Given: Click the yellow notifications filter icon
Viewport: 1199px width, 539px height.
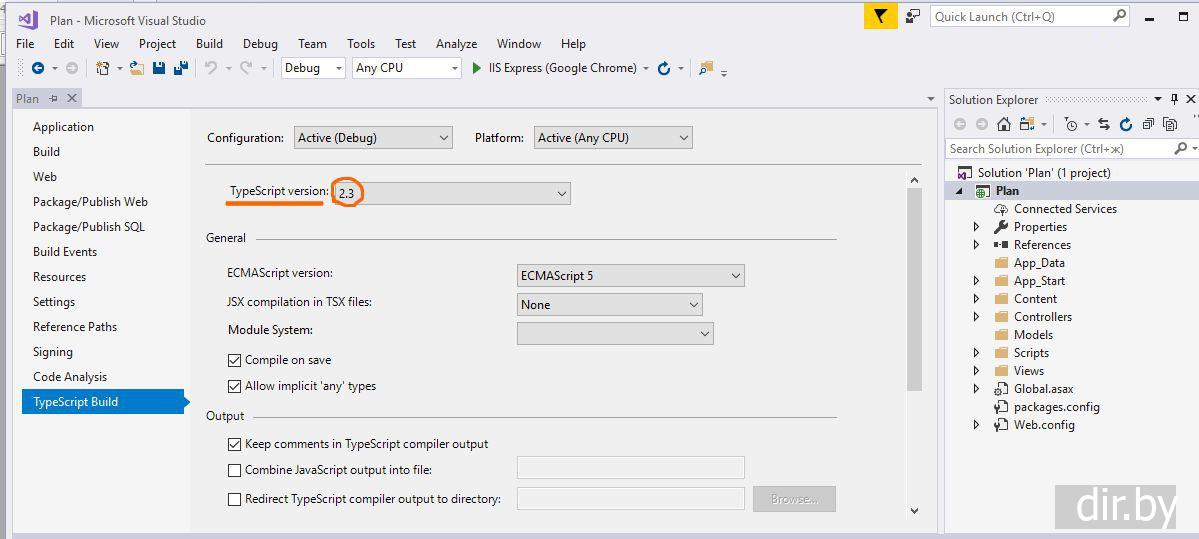Looking at the screenshot, I should click(880, 16).
